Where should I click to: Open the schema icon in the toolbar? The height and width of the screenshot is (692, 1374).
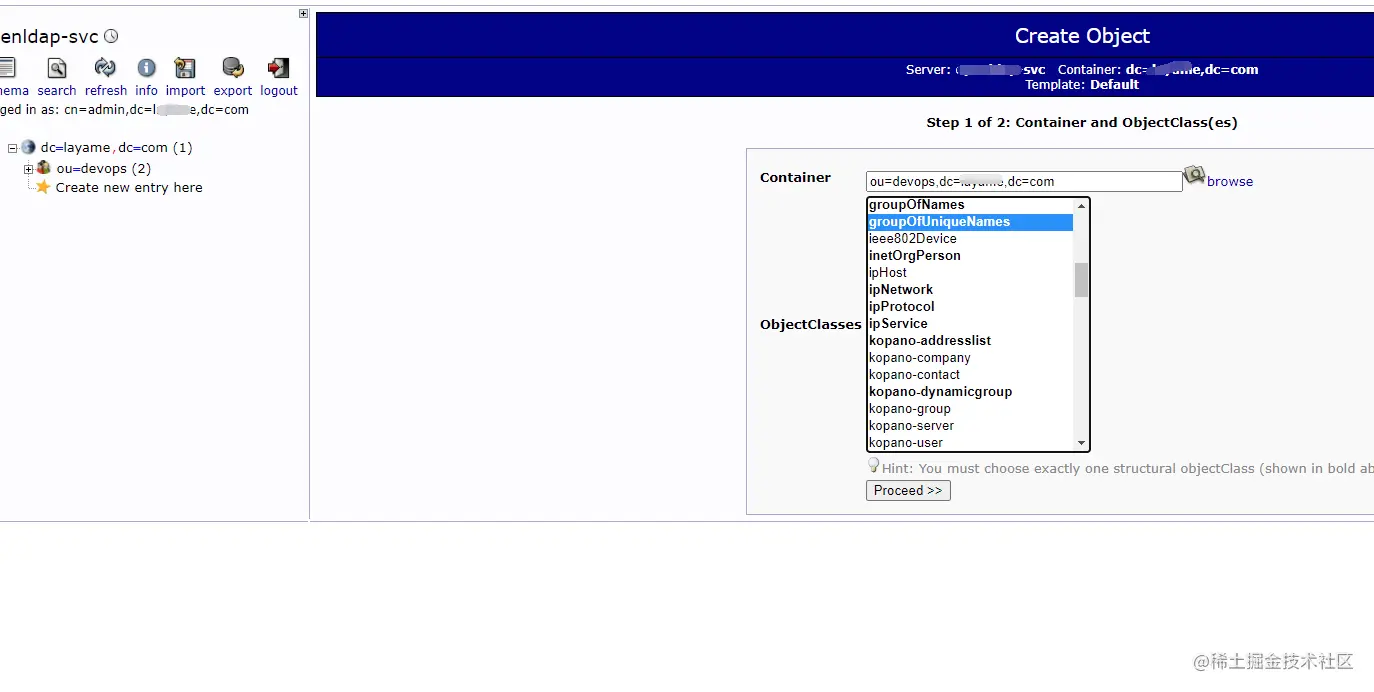(x=6, y=68)
